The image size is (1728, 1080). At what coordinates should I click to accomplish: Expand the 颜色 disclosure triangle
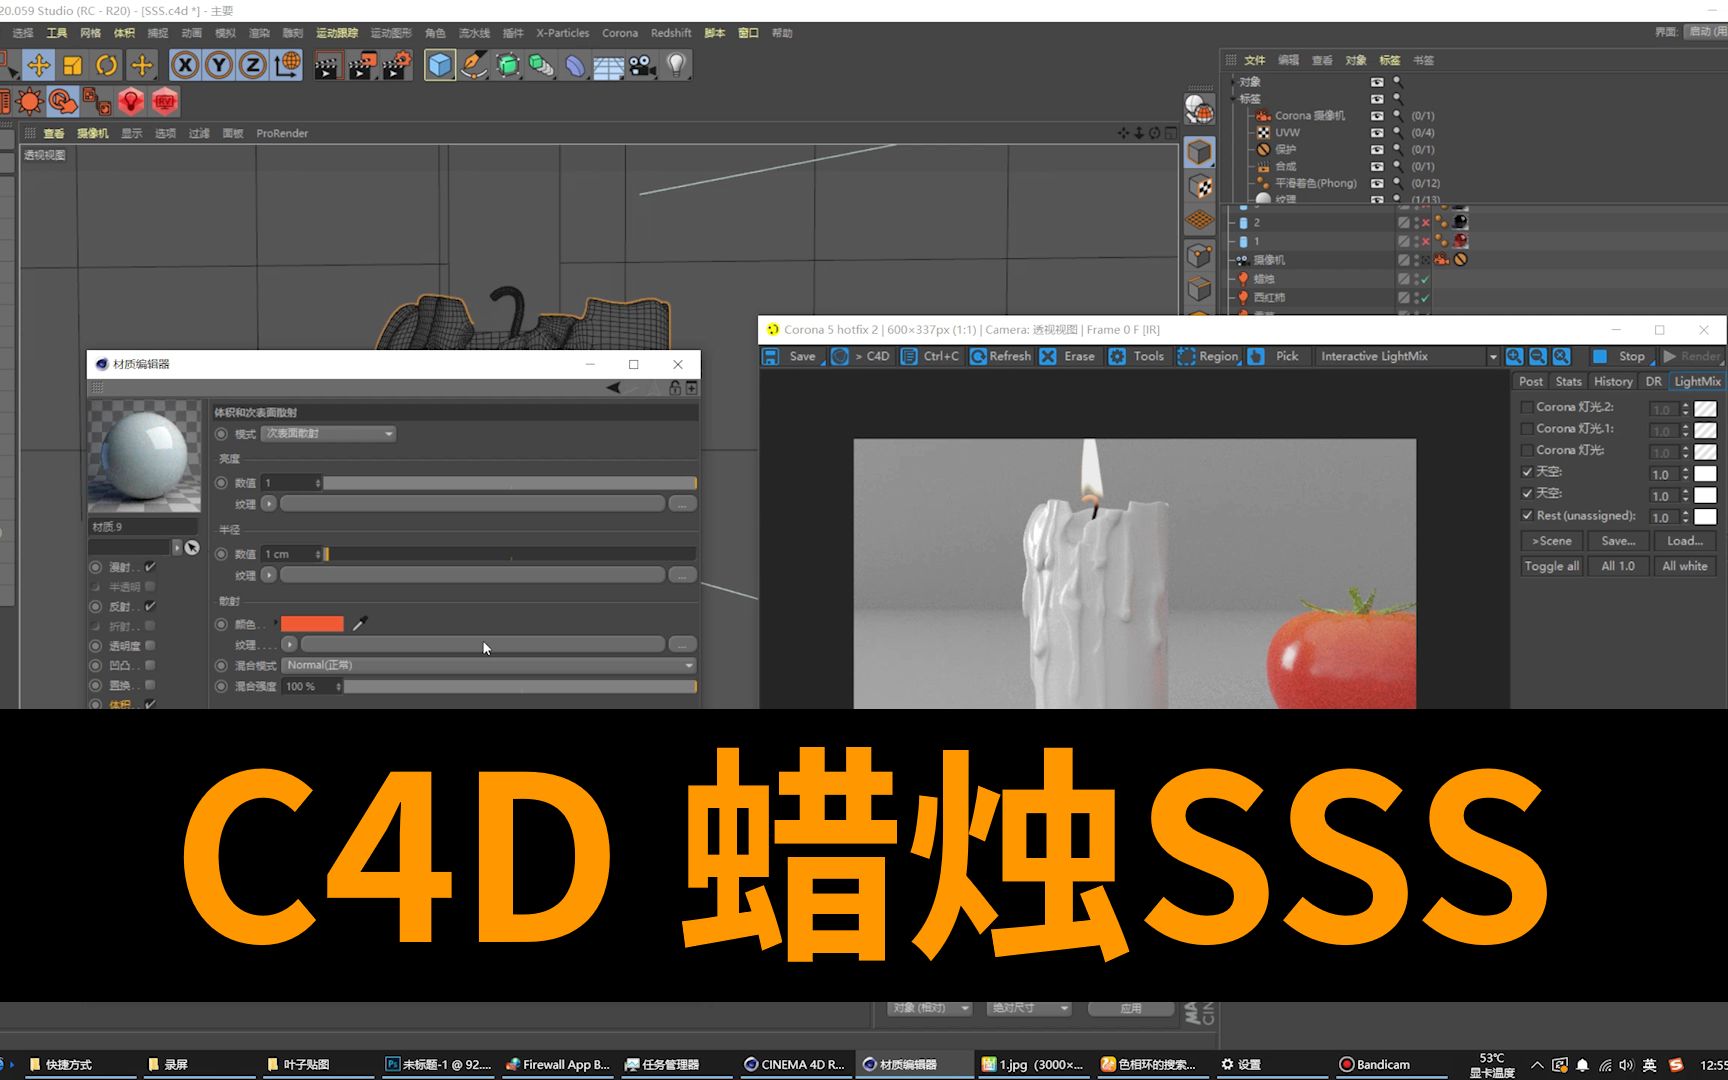click(276, 624)
